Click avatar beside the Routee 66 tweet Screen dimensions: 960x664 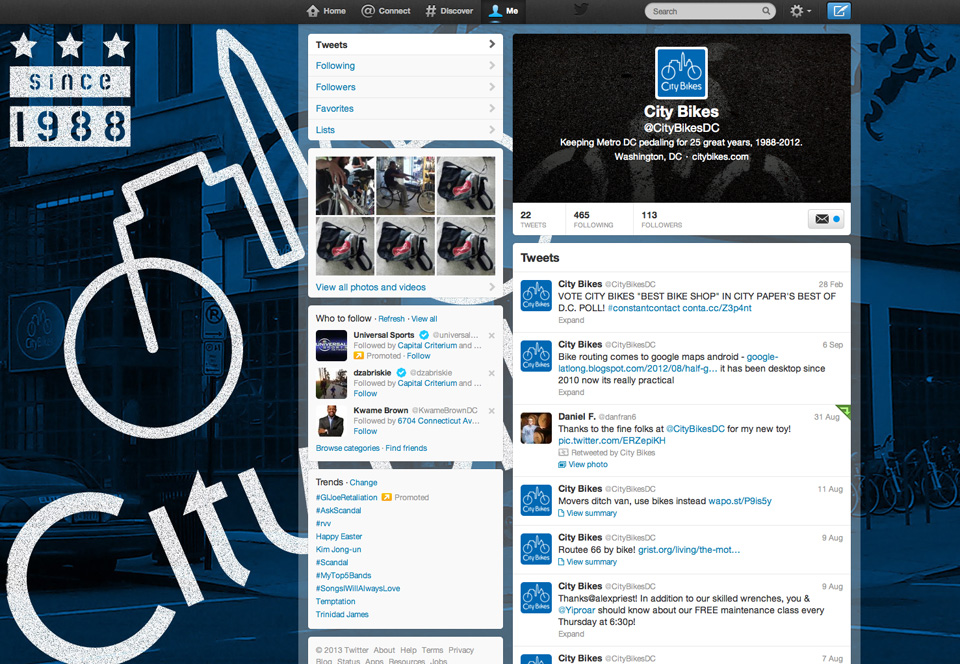pyautogui.click(x=536, y=549)
